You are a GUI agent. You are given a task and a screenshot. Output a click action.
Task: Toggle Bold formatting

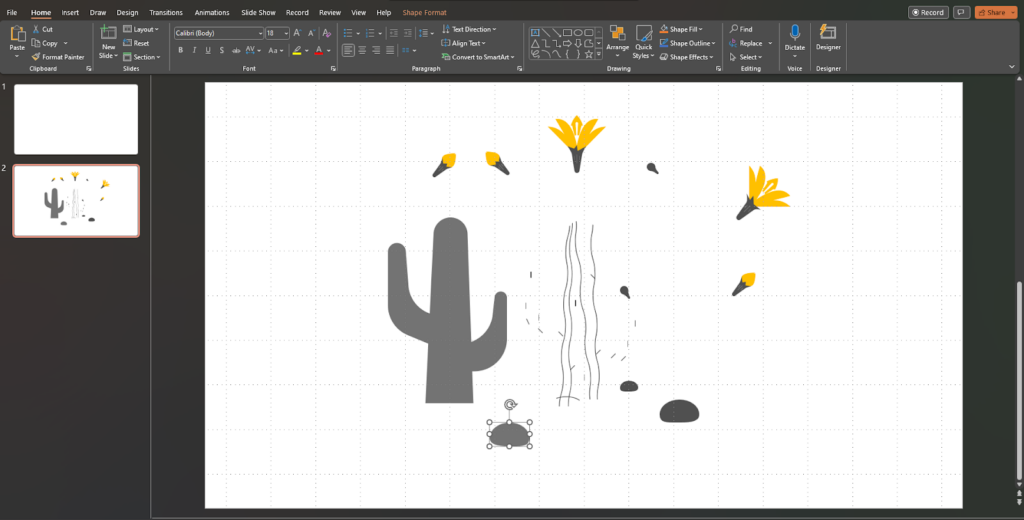(181, 50)
